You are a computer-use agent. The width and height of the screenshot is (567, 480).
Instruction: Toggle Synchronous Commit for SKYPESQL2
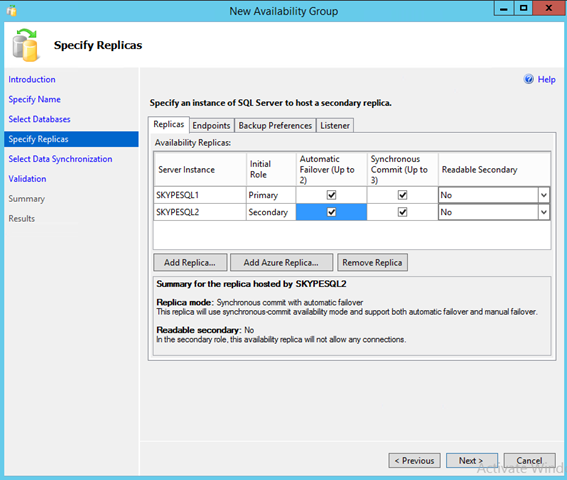point(402,212)
